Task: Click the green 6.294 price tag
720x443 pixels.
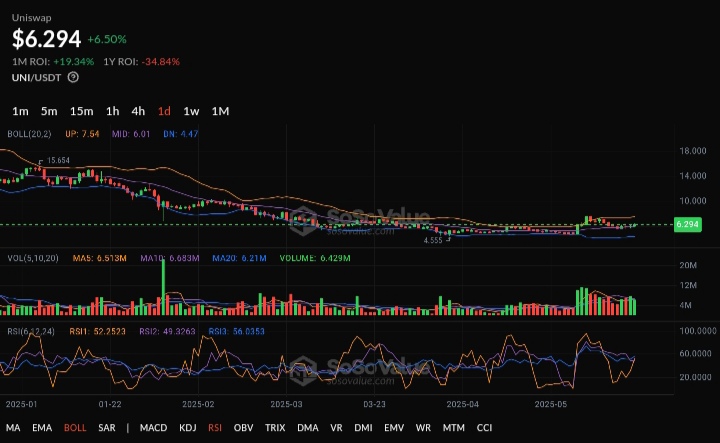Action: 687,225
